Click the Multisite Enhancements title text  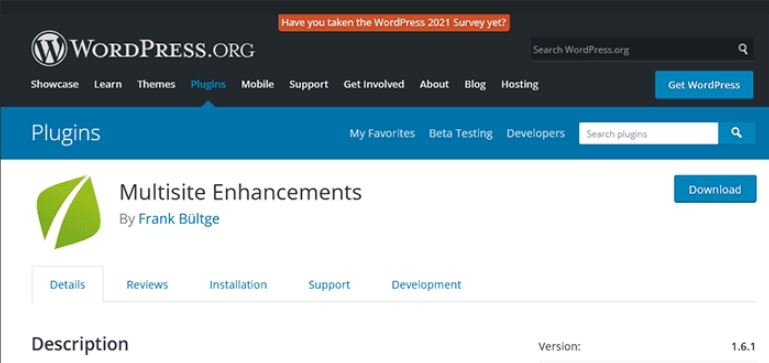coord(240,192)
